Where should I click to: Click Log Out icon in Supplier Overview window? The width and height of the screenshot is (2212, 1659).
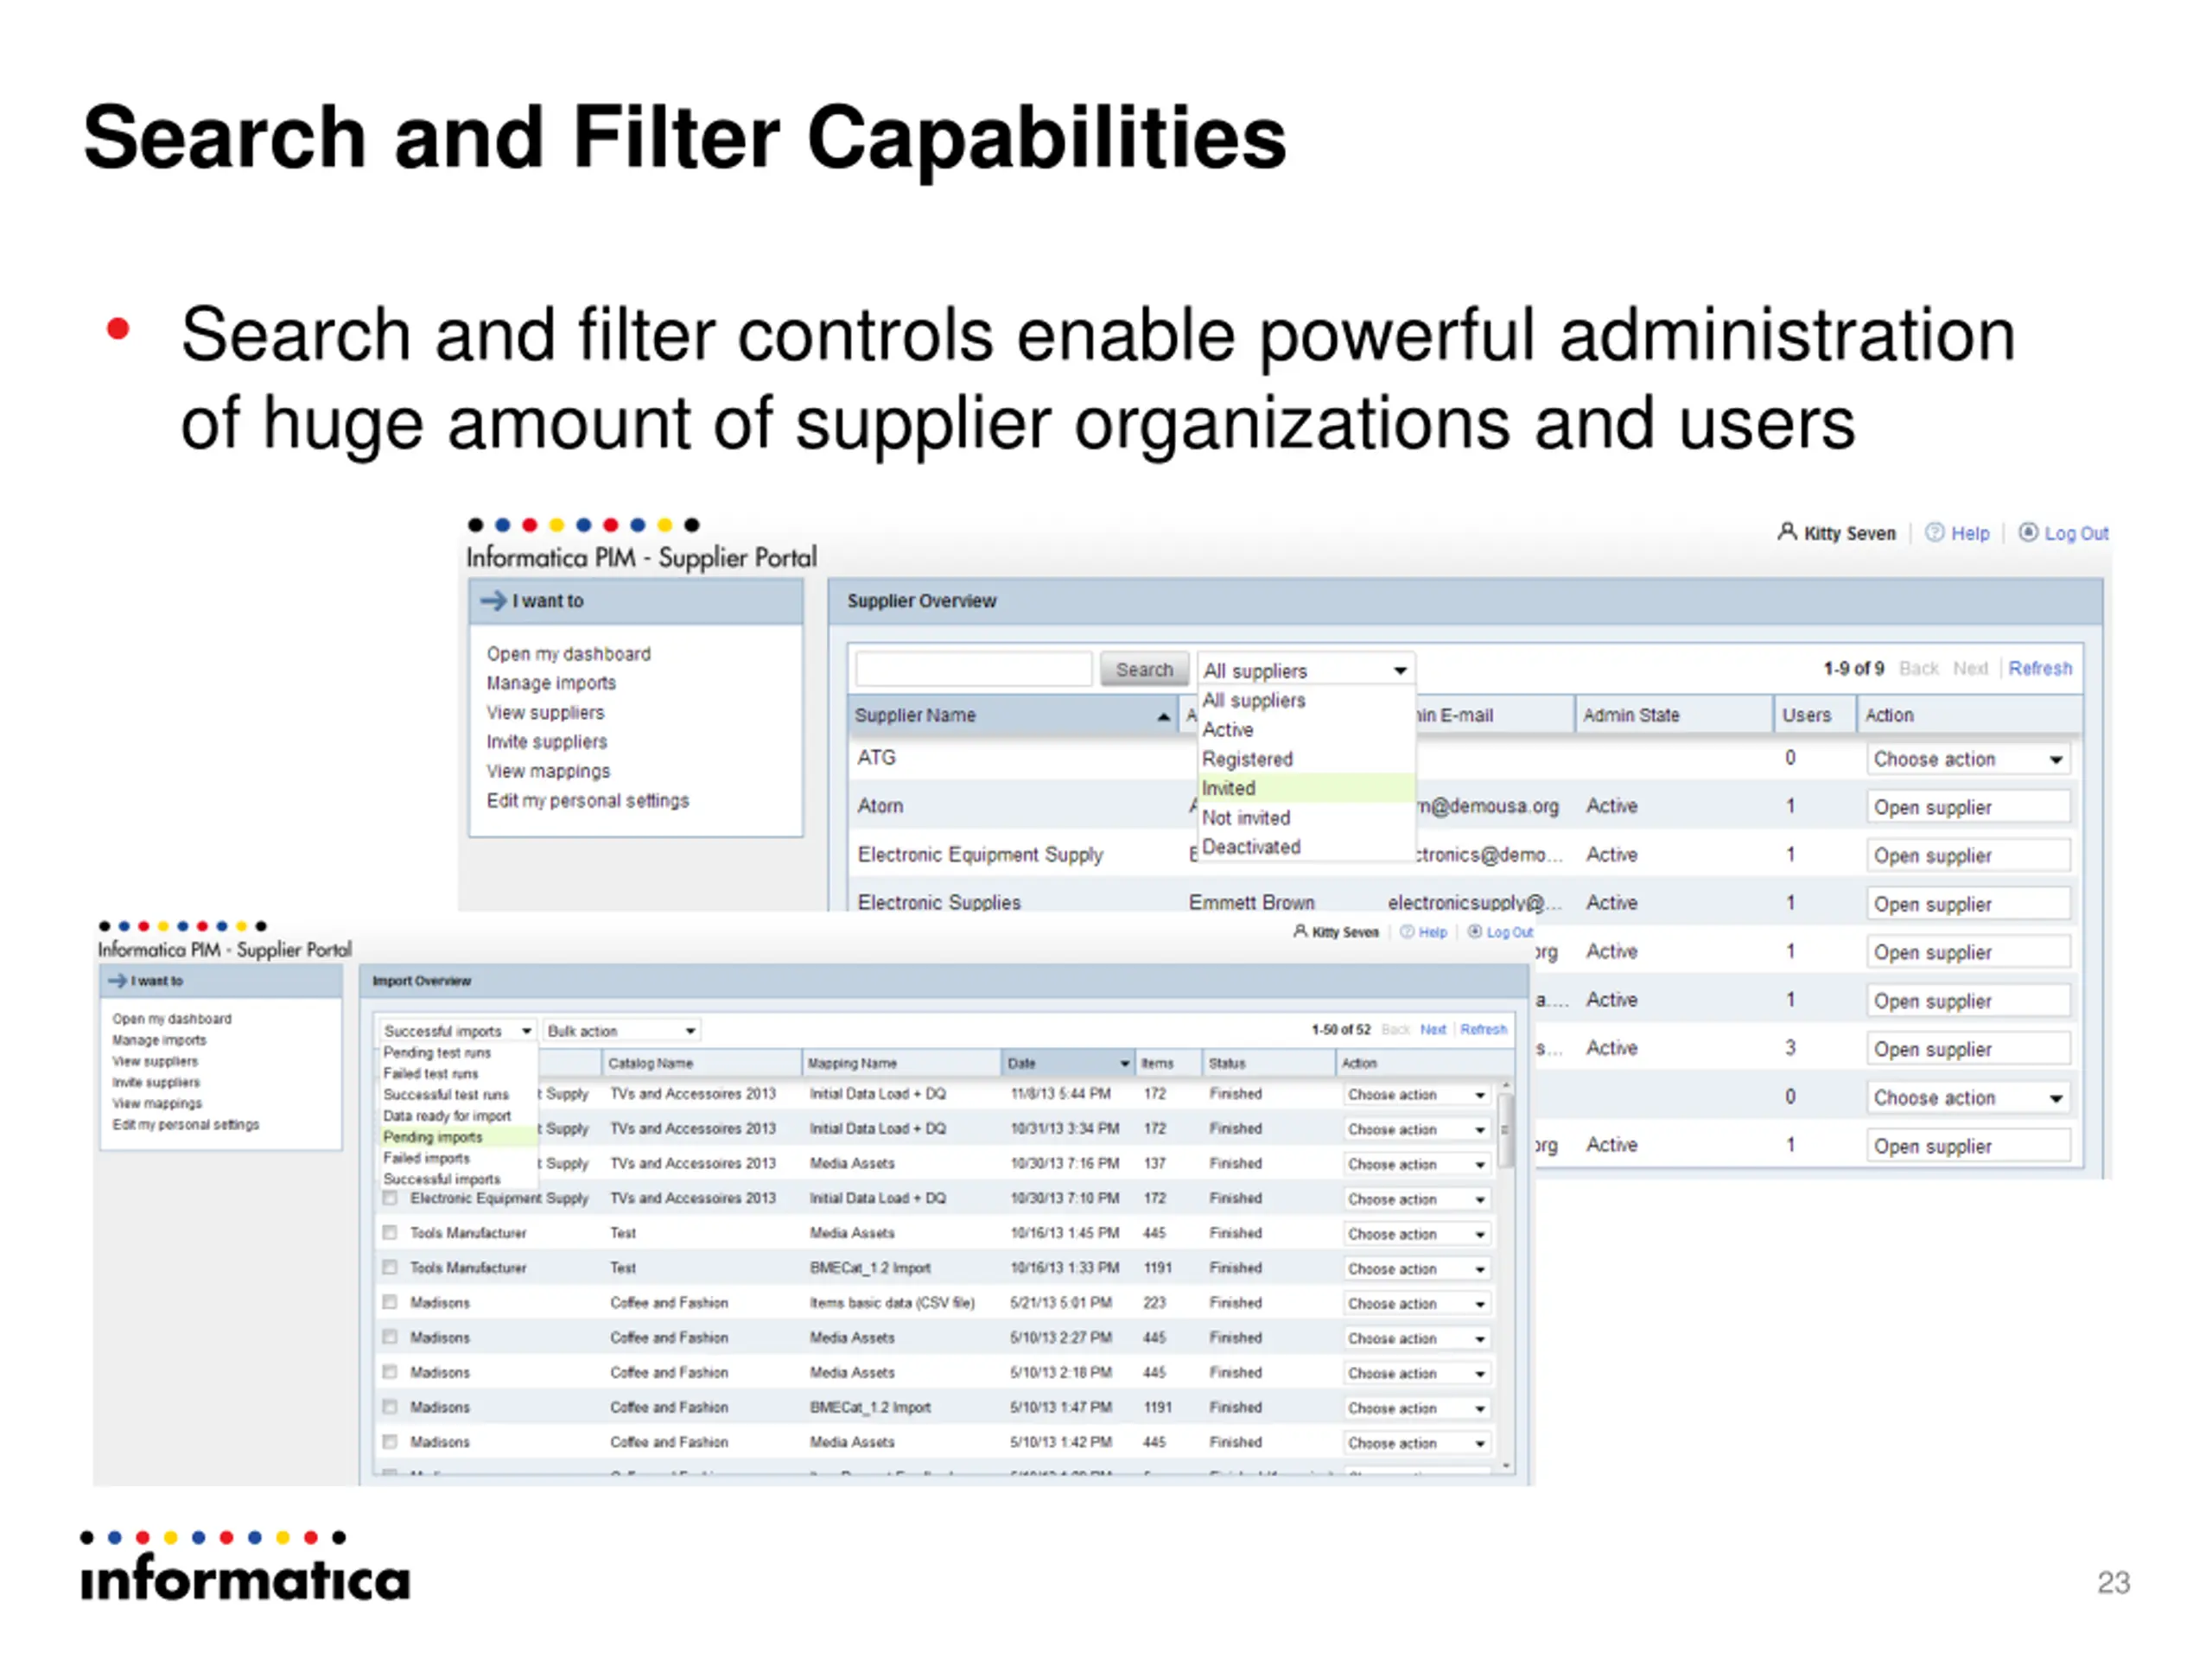[2027, 532]
